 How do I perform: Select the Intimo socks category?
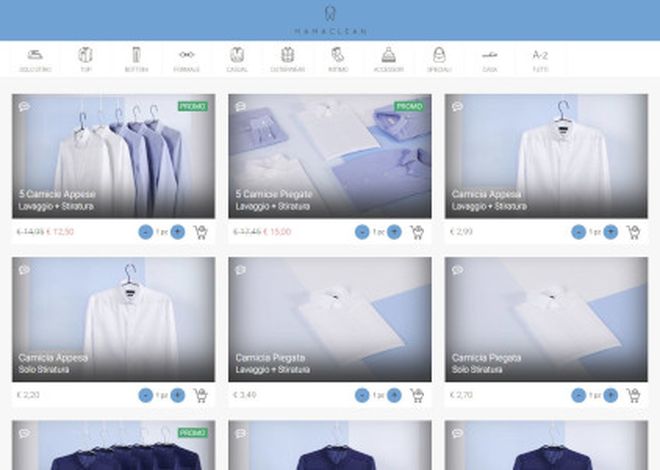tap(338, 59)
